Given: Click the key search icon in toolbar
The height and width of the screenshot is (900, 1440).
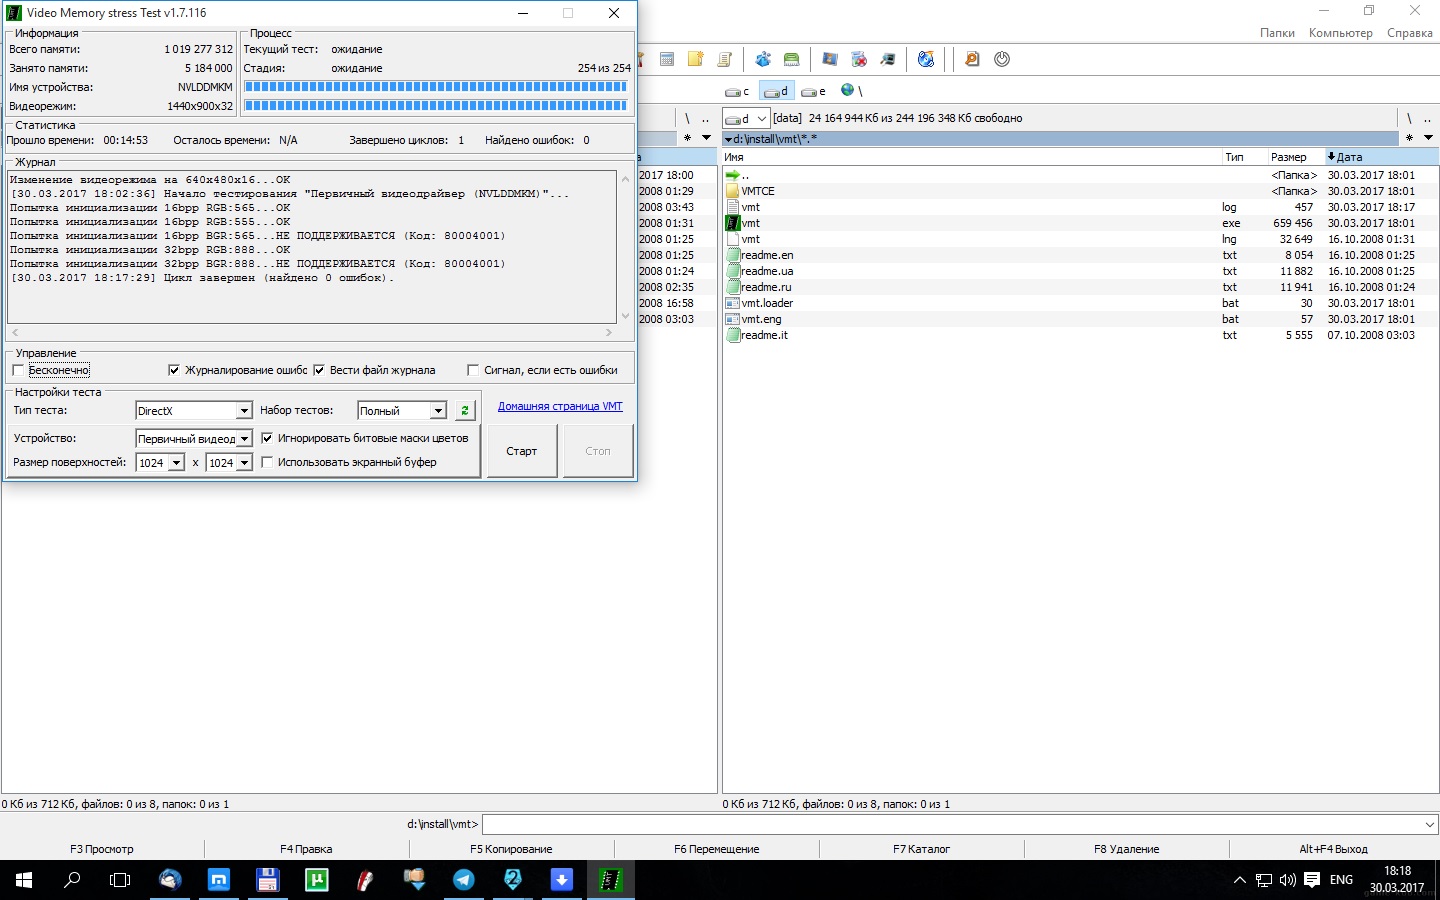Looking at the screenshot, I should [971, 59].
